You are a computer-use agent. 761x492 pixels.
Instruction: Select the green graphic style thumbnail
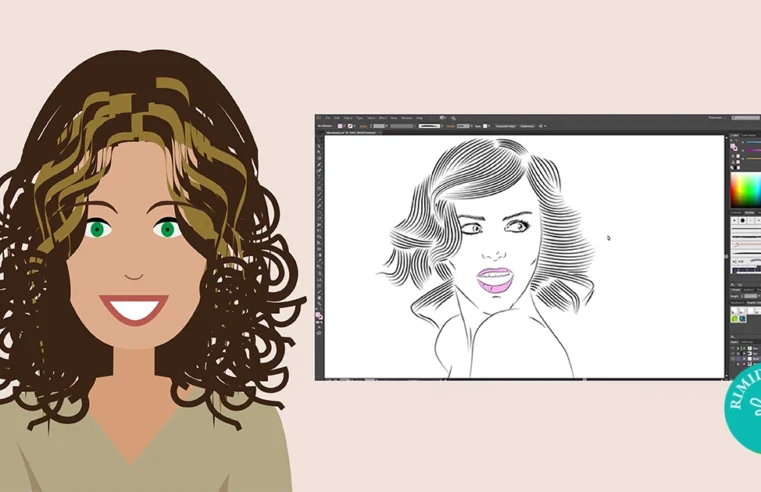[734, 318]
